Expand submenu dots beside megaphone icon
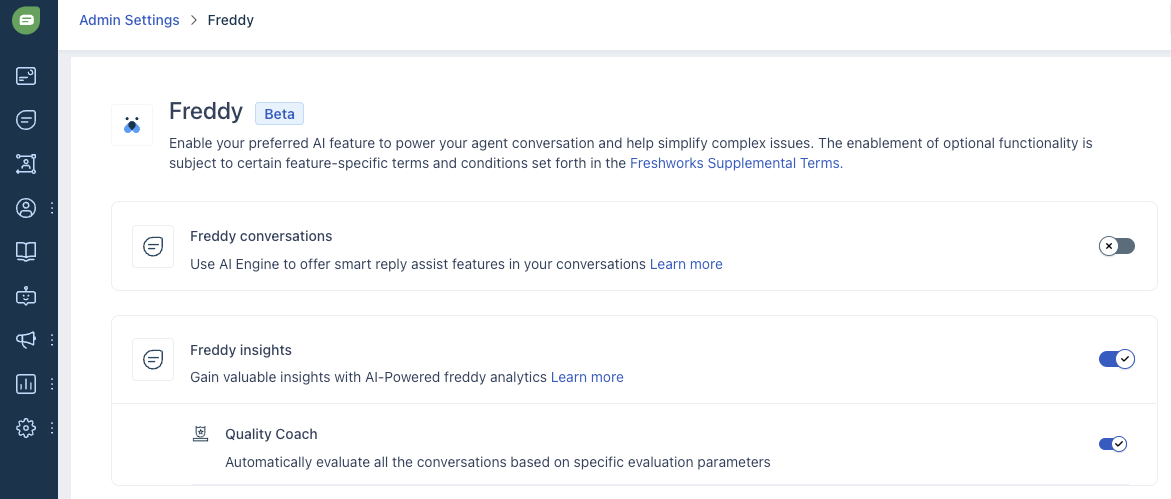1171x499 pixels. coord(52,340)
